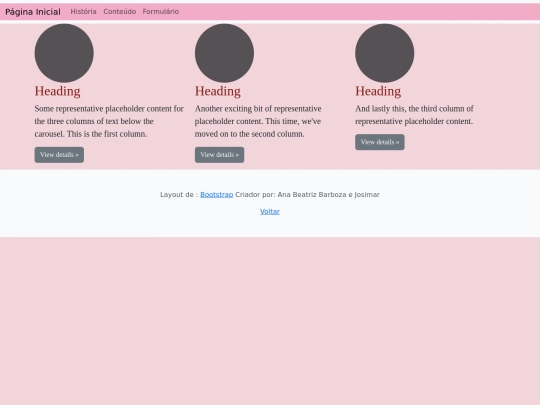This screenshot has height=405, width=540.
Task: Click the text 'Another exciting bit of representative'
Action: 258,108
